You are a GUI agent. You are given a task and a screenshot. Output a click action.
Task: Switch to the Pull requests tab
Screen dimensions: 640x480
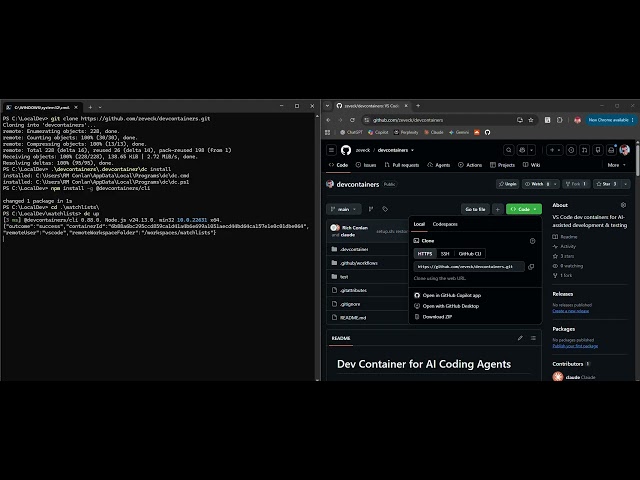pyautogui.click(x=402, y=165)
